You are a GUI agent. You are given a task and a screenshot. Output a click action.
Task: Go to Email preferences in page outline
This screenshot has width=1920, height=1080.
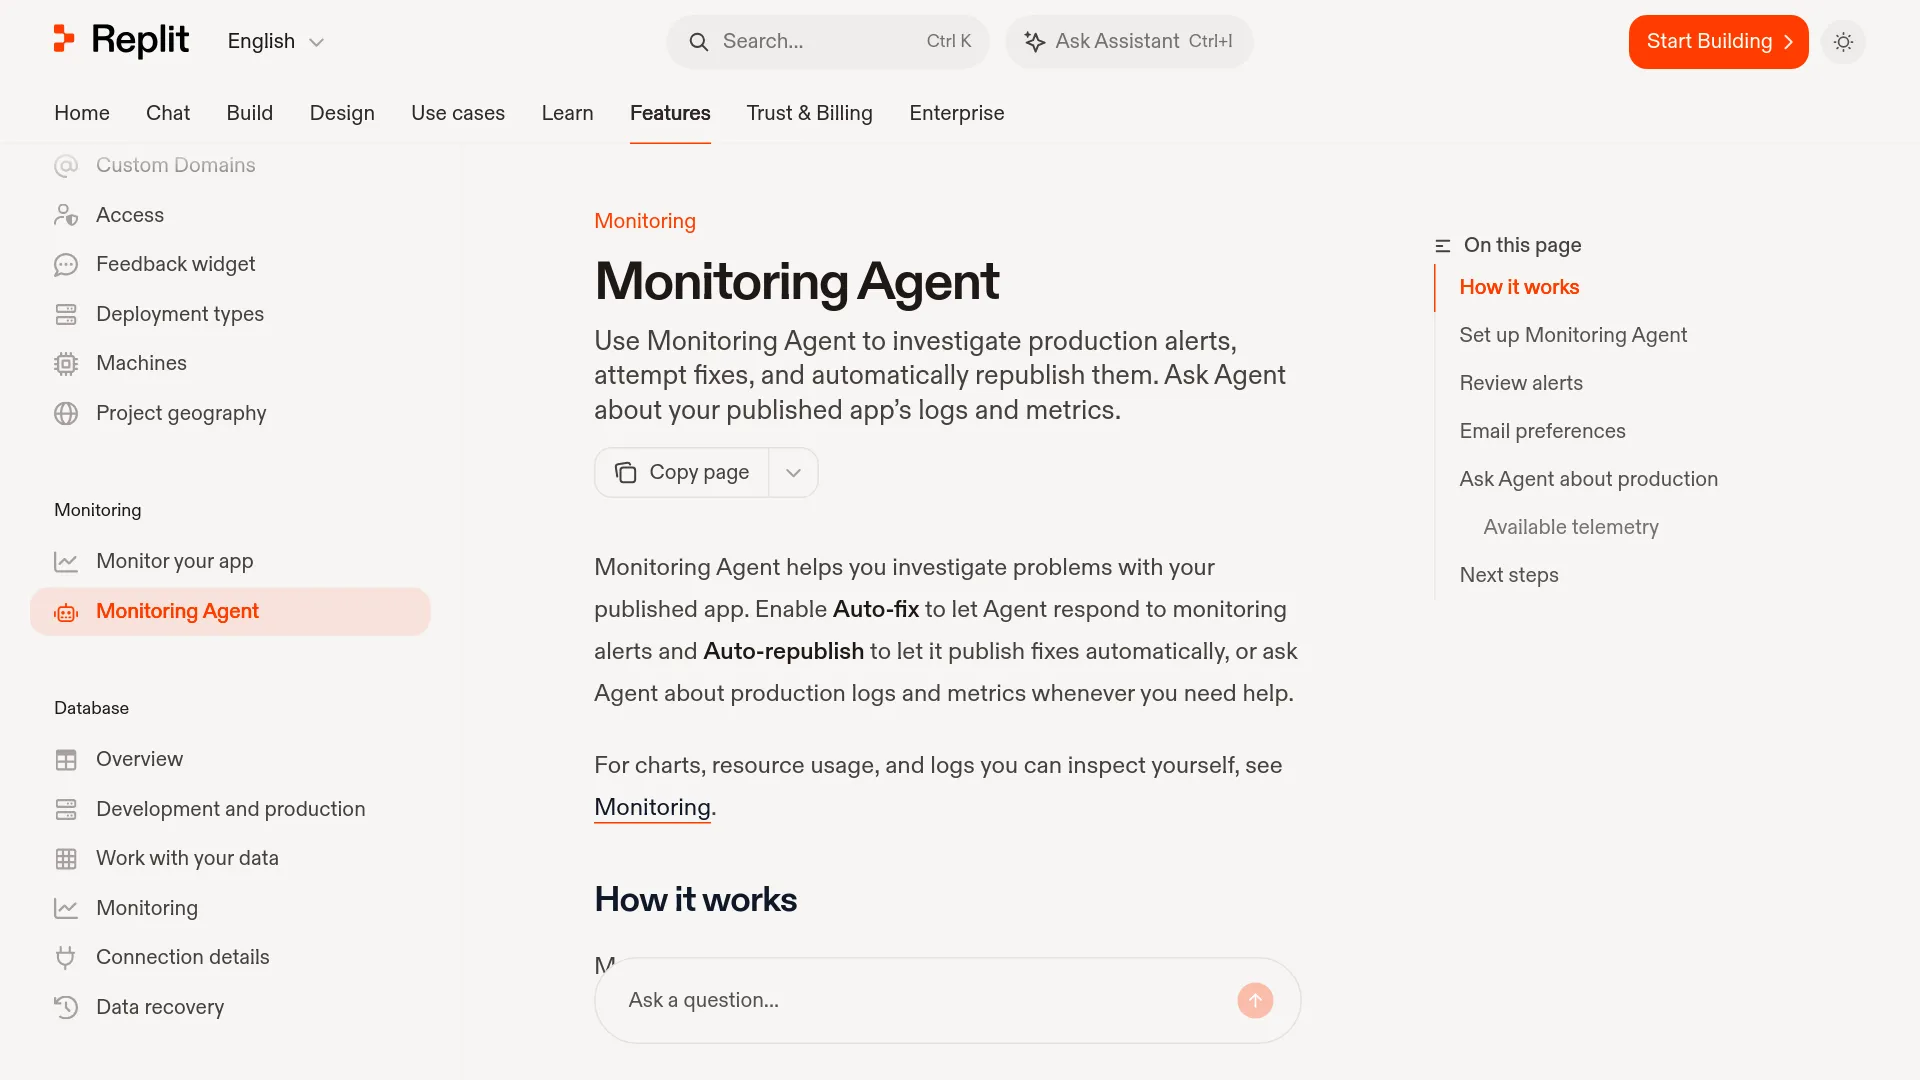(x=1542, y=431)
